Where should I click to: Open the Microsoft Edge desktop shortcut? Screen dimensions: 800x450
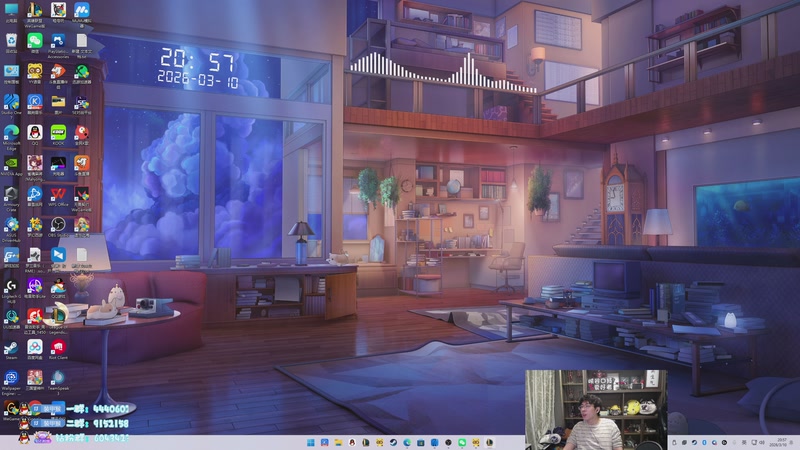[11, 137]
